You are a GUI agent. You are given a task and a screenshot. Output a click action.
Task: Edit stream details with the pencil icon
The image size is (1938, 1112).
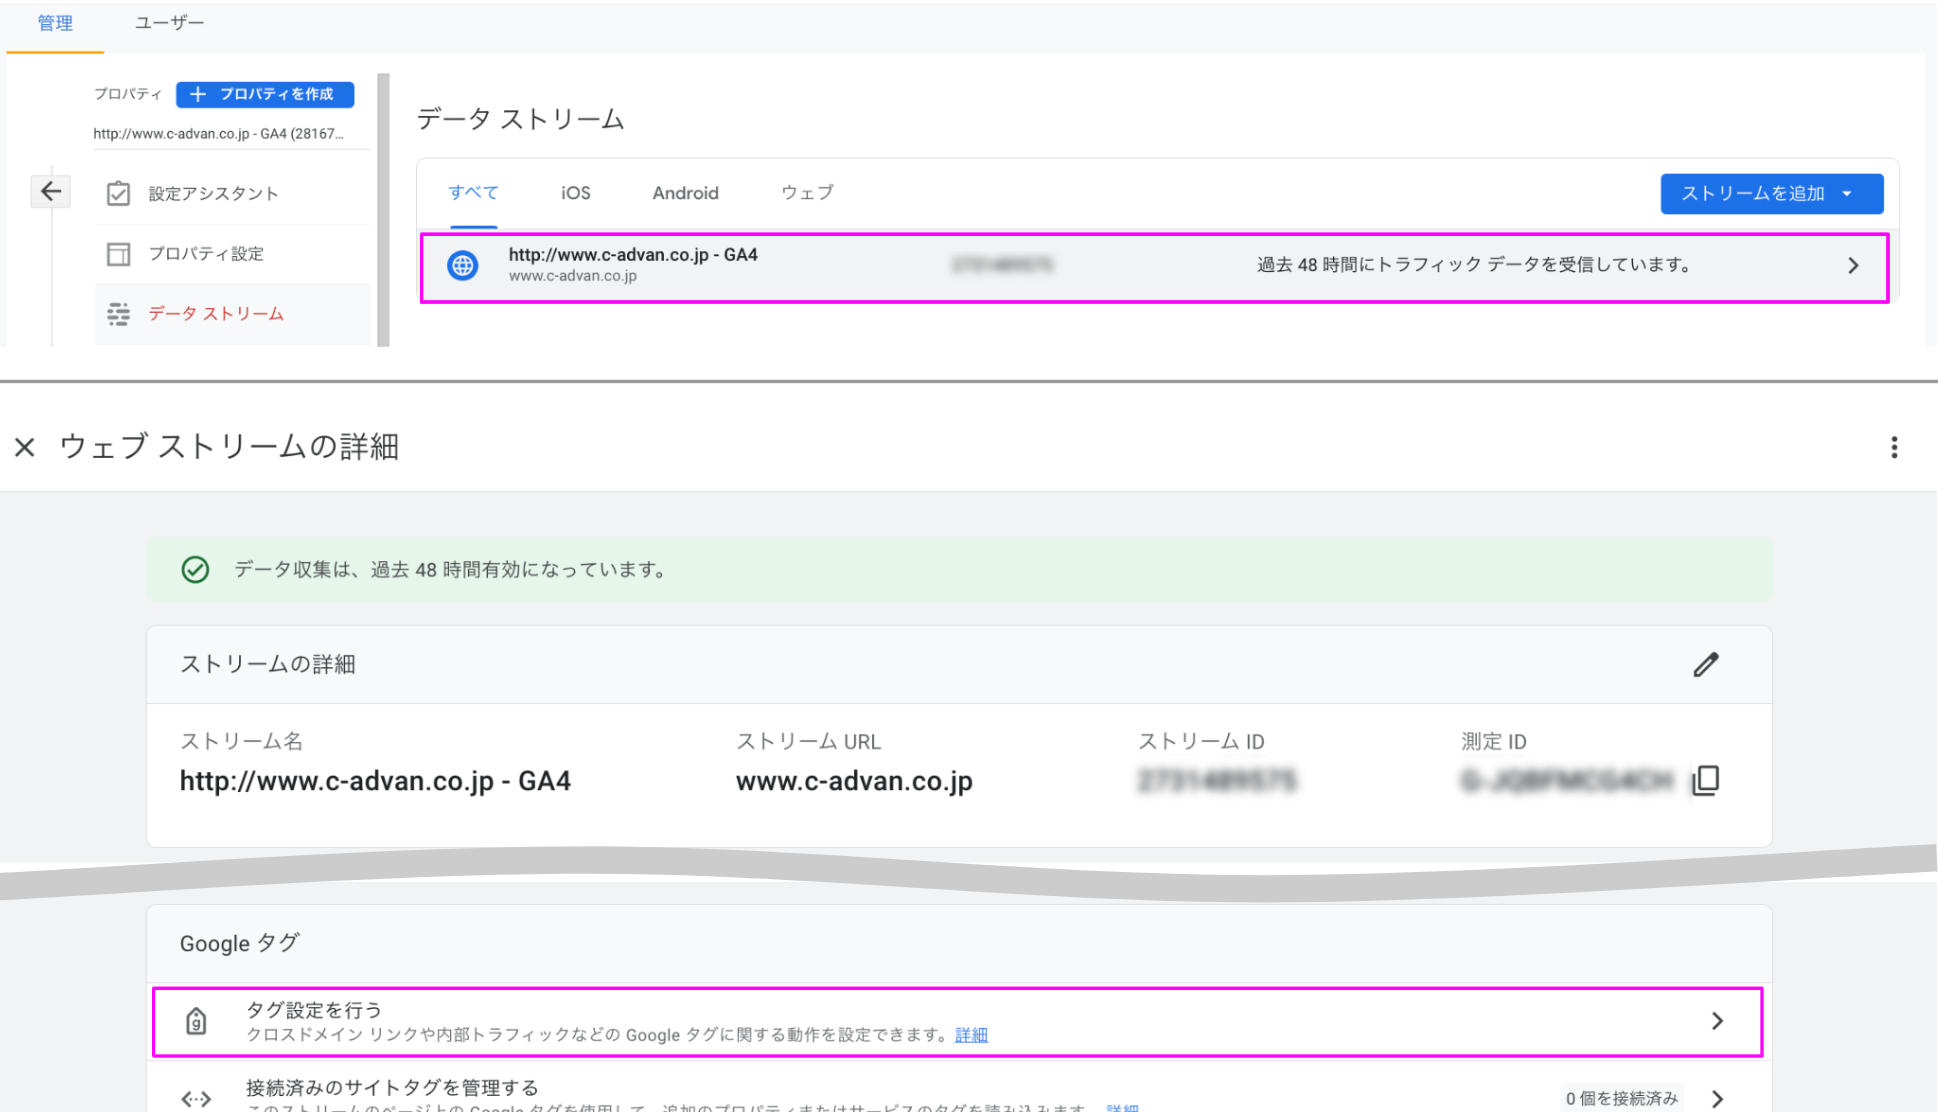pyautogui.click(x=1706, y=664)
